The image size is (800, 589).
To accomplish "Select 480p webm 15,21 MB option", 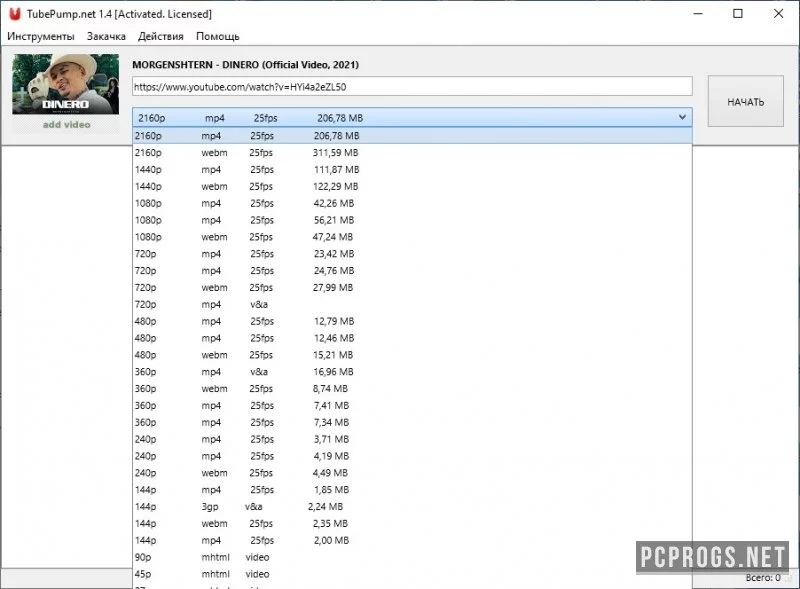I will [412, 355].
